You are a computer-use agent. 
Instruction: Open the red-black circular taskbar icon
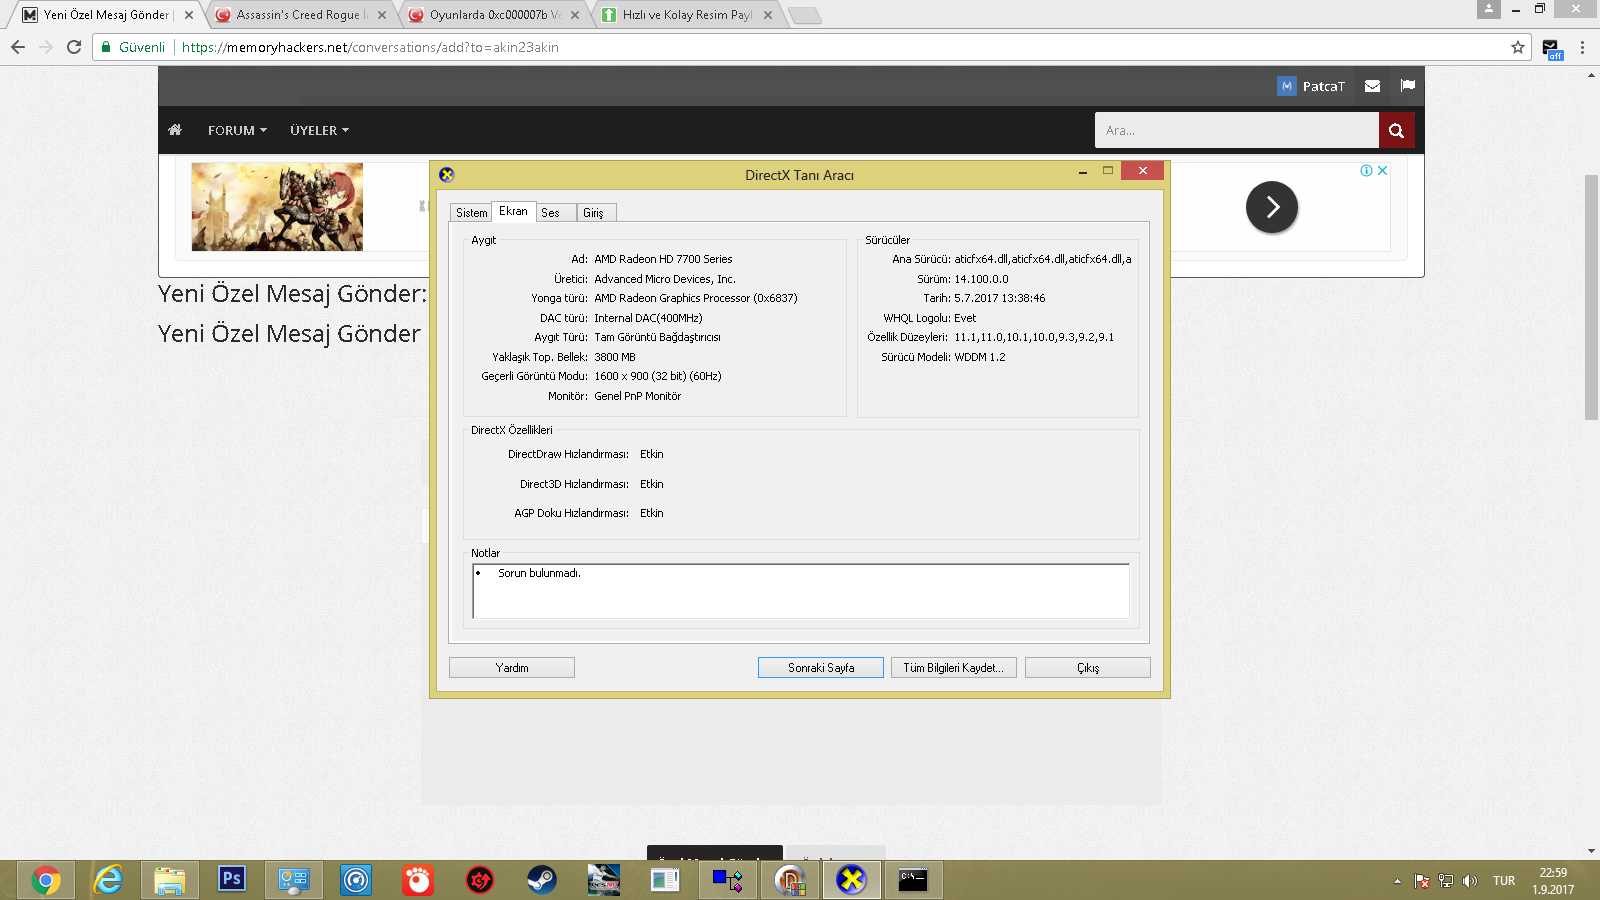tap(480, 880)
